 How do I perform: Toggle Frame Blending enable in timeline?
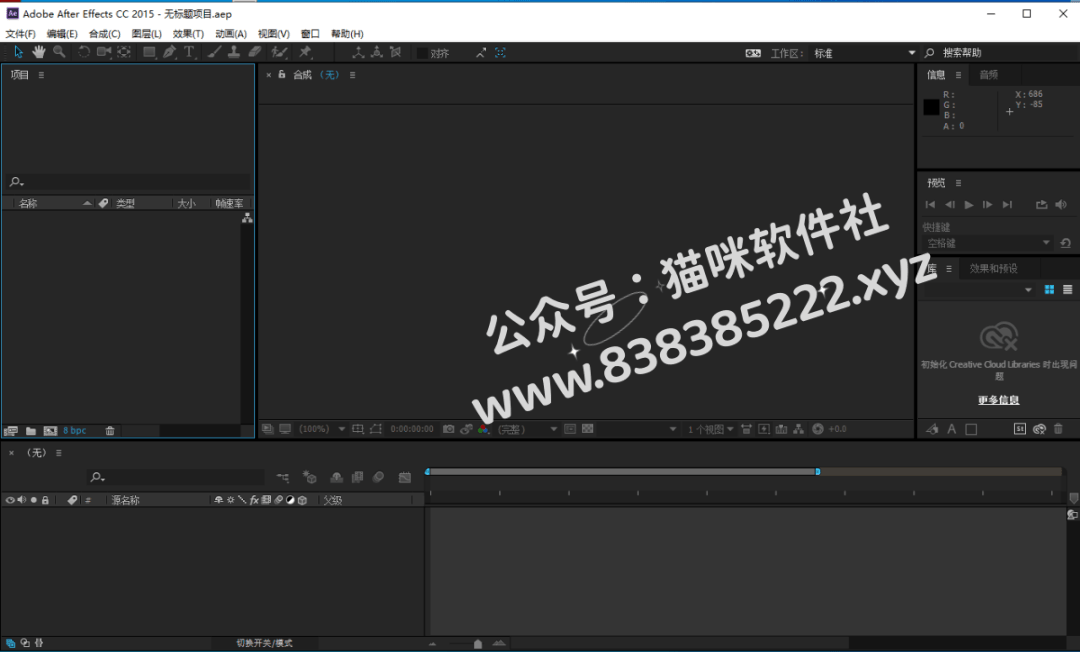pyautogui.click(x=357, y=477)
